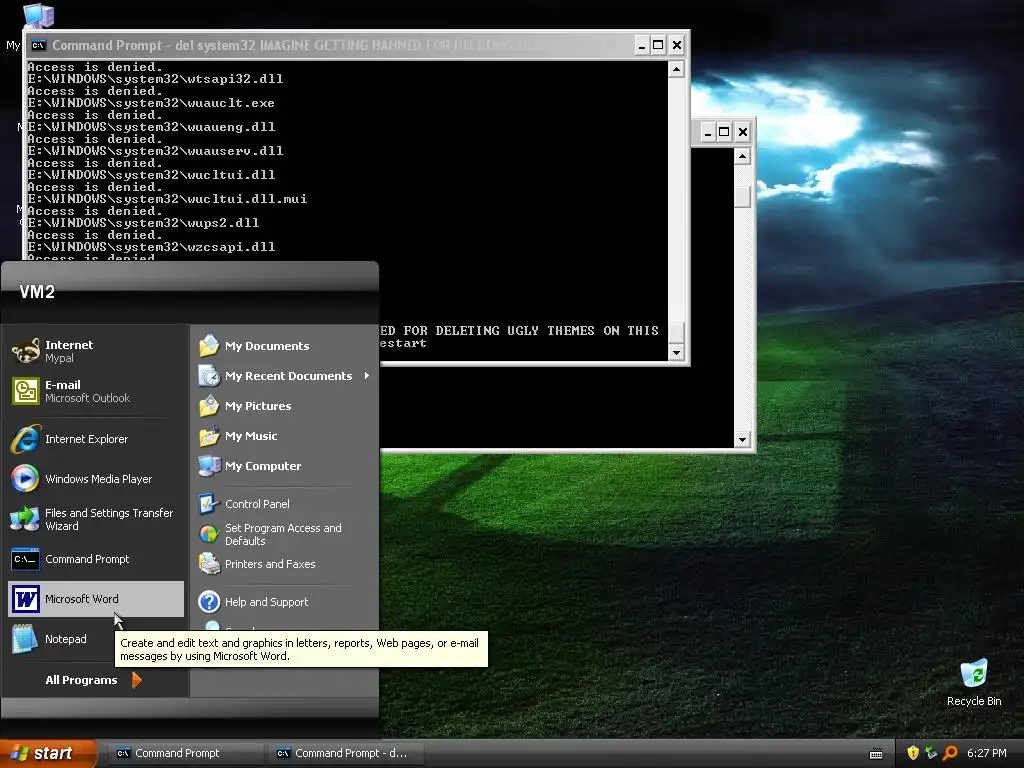Open the My Music folder icon

pos(209,436)
